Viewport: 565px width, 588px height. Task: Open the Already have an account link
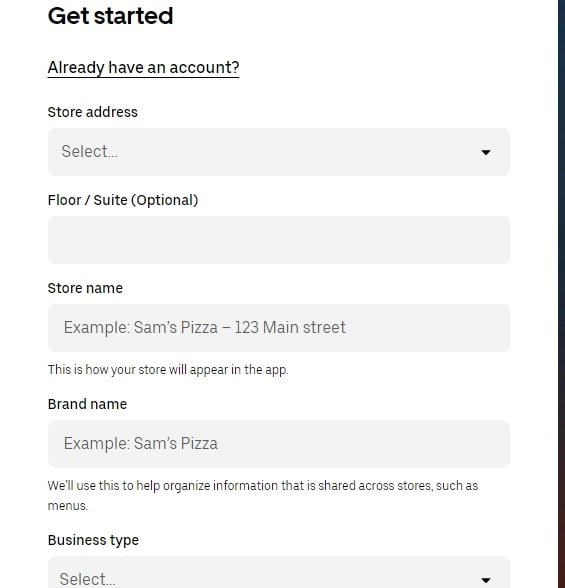[x=143, y=68]
